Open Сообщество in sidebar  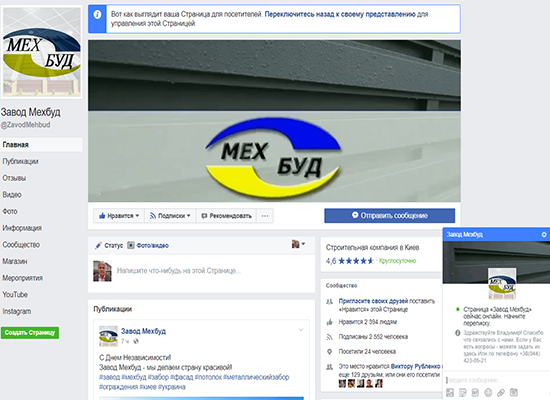(21, 245)
